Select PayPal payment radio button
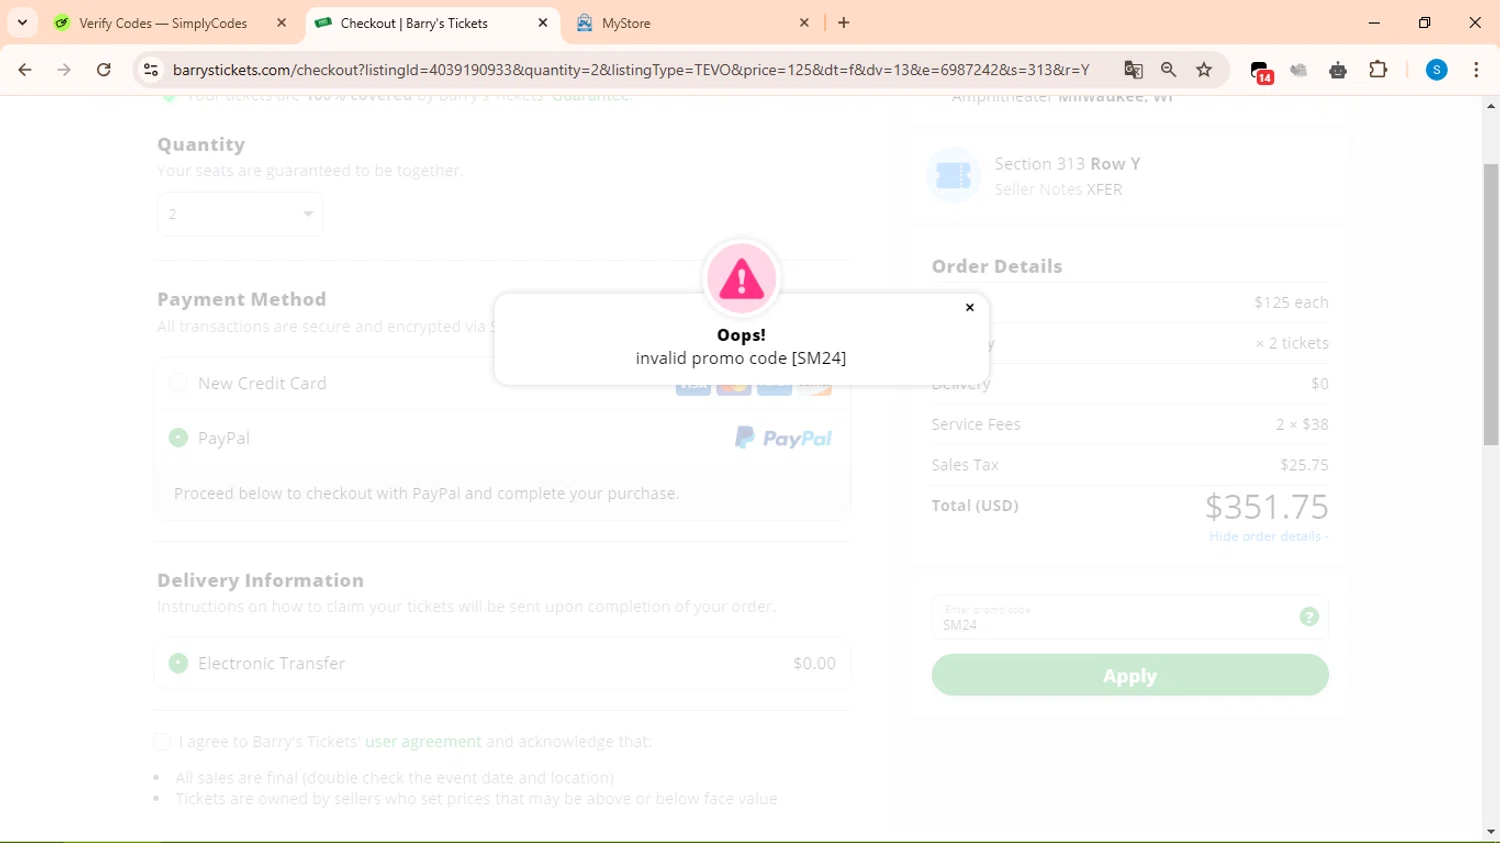Viewport: 1500px width, 843px height. tap(178, 438)
